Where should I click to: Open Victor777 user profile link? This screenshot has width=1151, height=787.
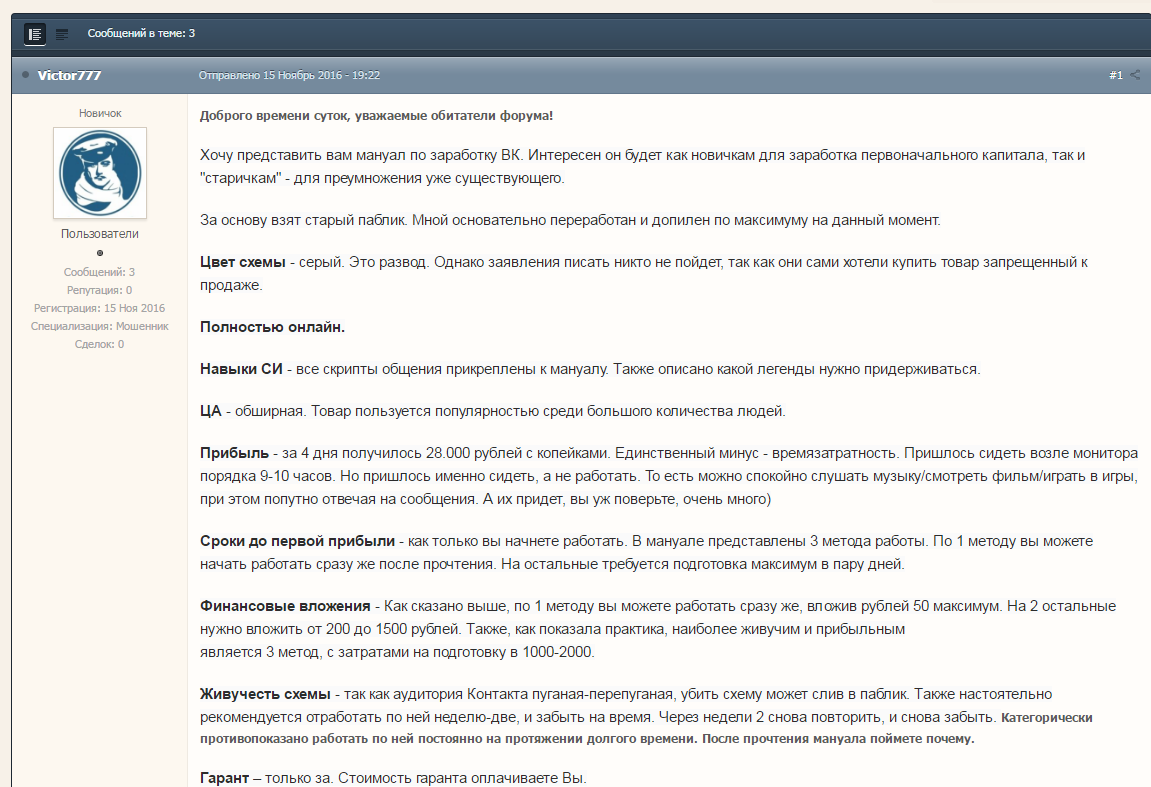[70, 75]
